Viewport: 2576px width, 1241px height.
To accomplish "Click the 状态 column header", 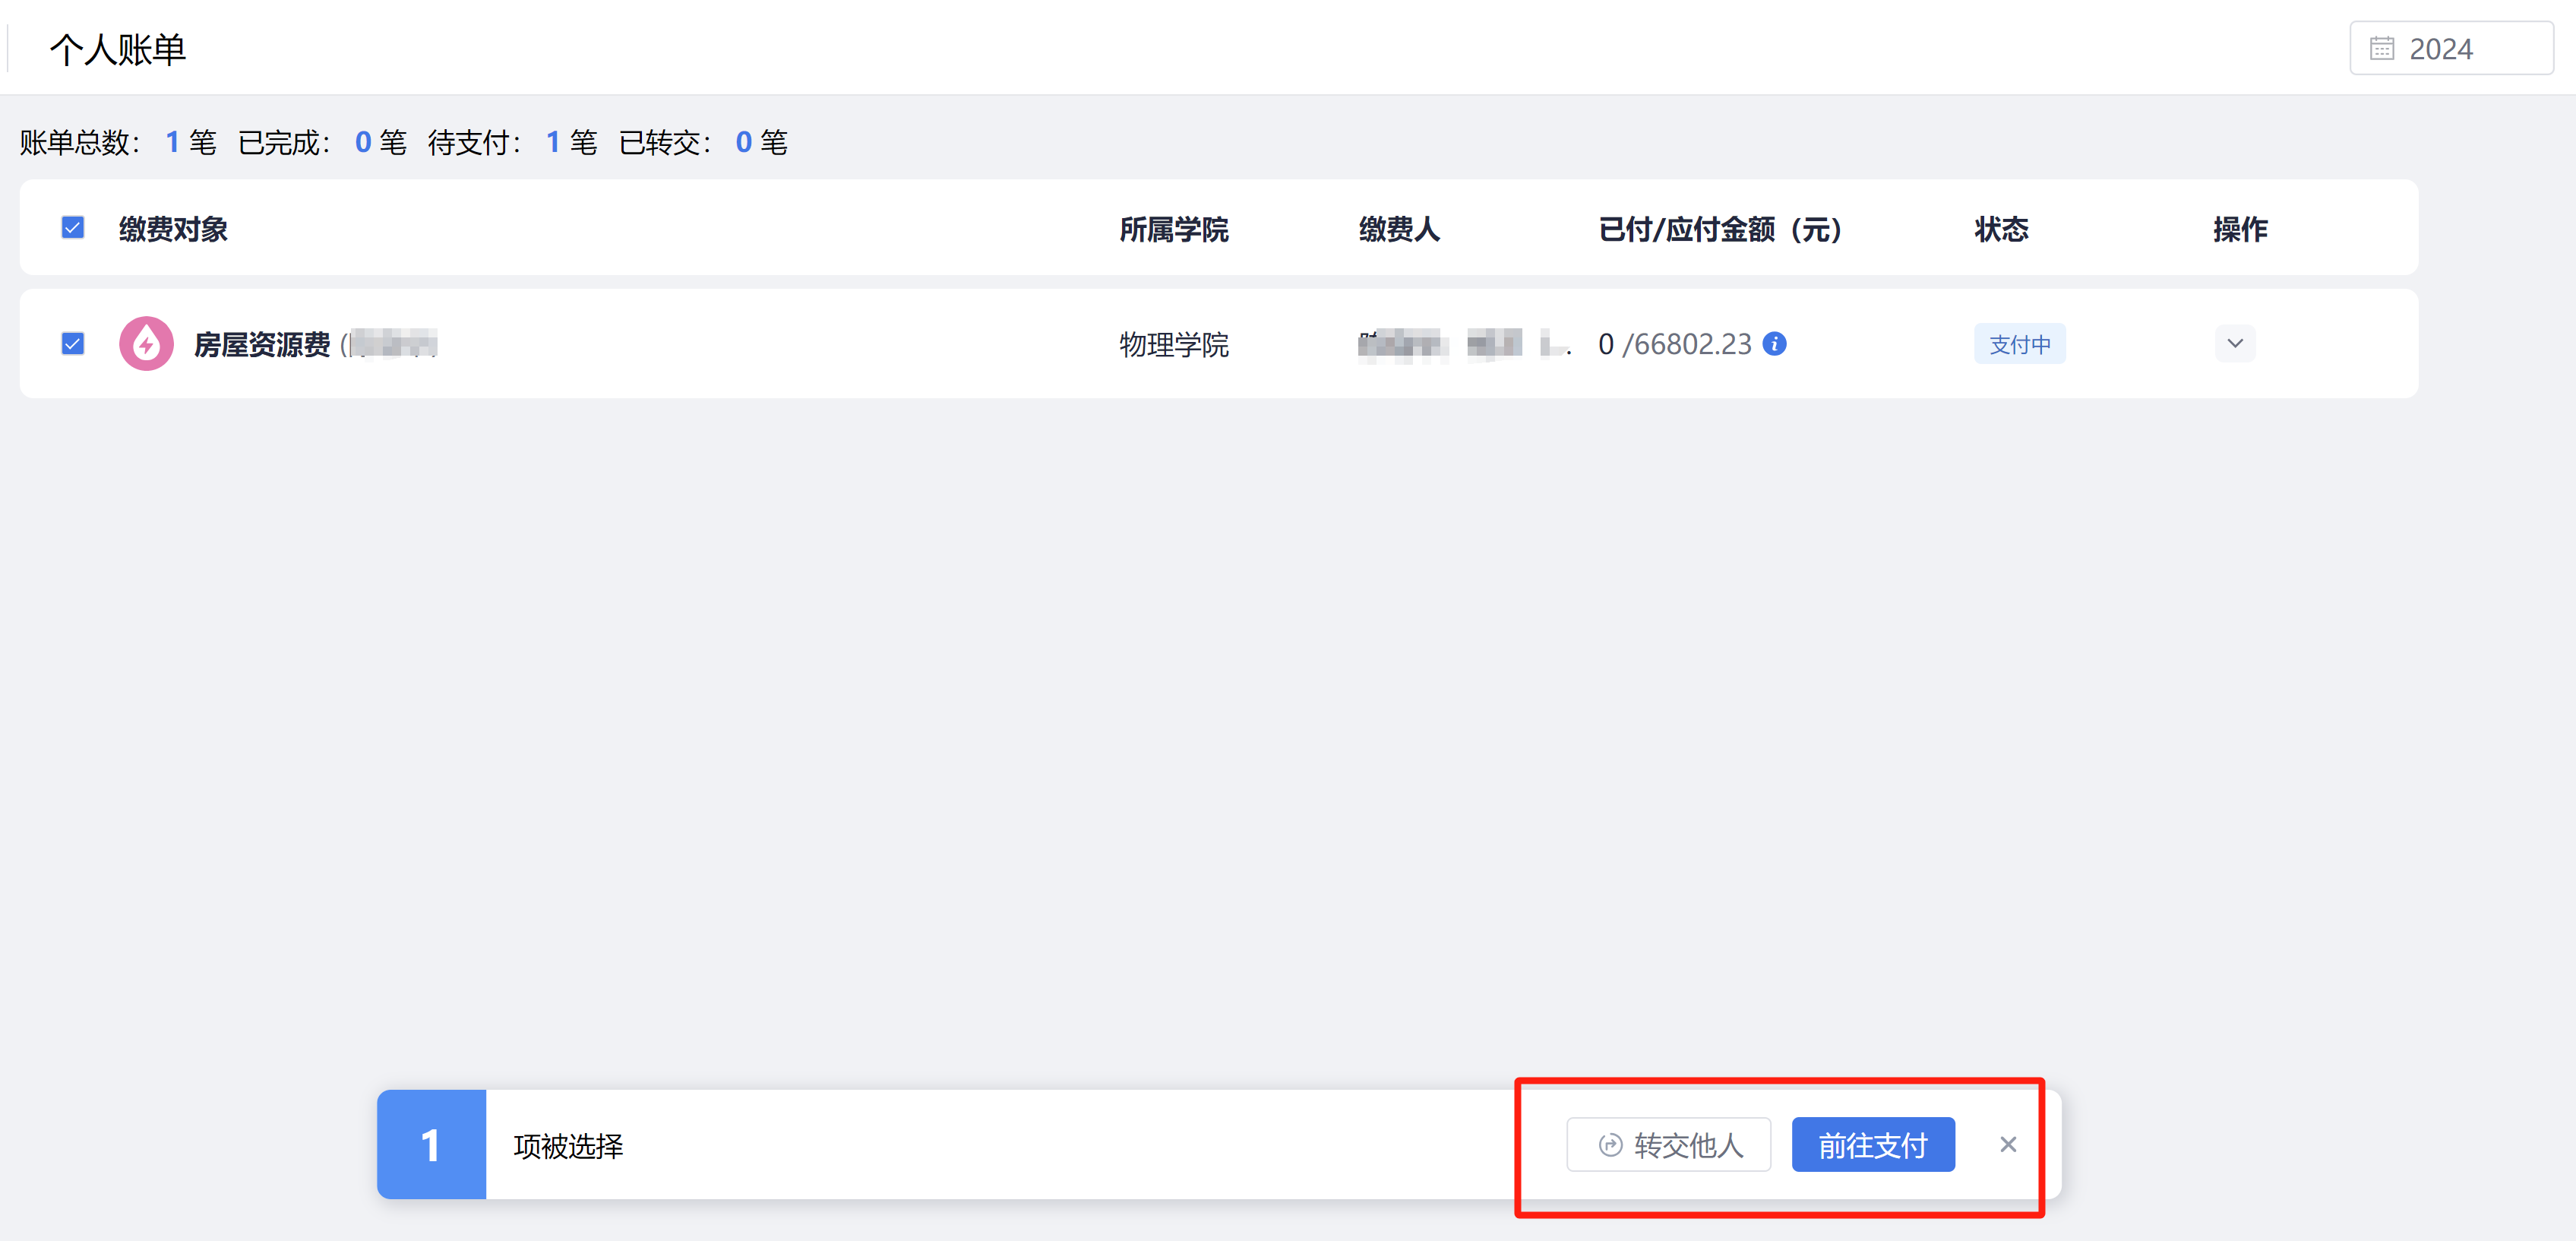I will click(2000, 229).
